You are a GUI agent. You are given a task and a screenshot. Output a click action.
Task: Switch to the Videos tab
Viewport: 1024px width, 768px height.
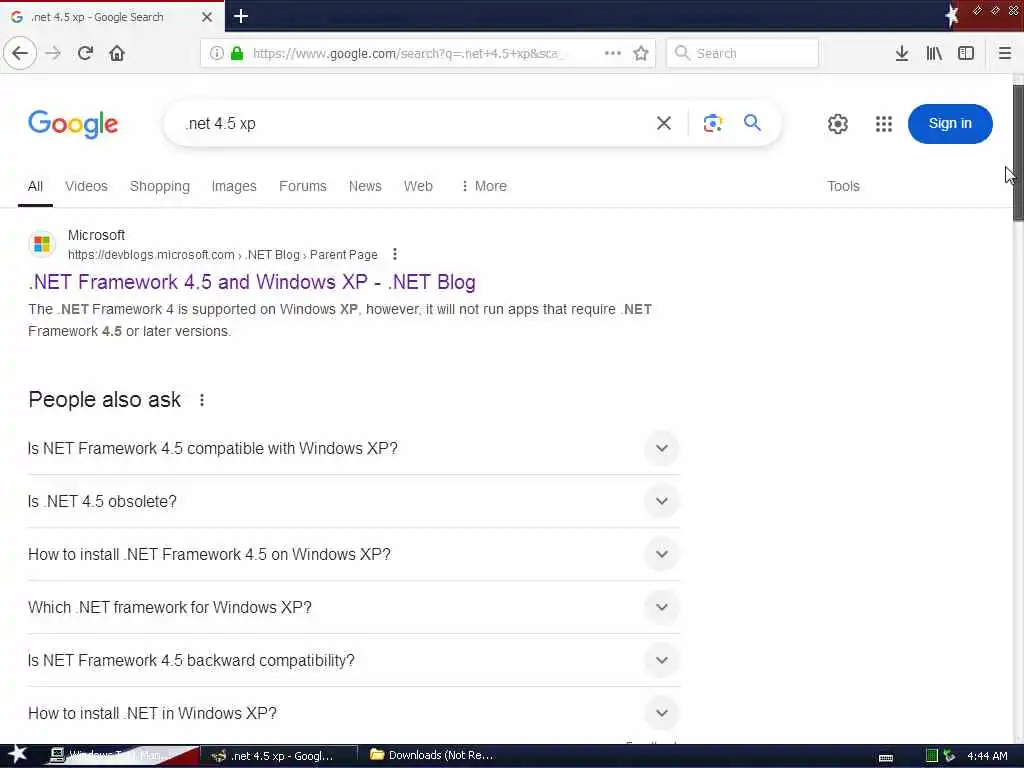[86, 186]
